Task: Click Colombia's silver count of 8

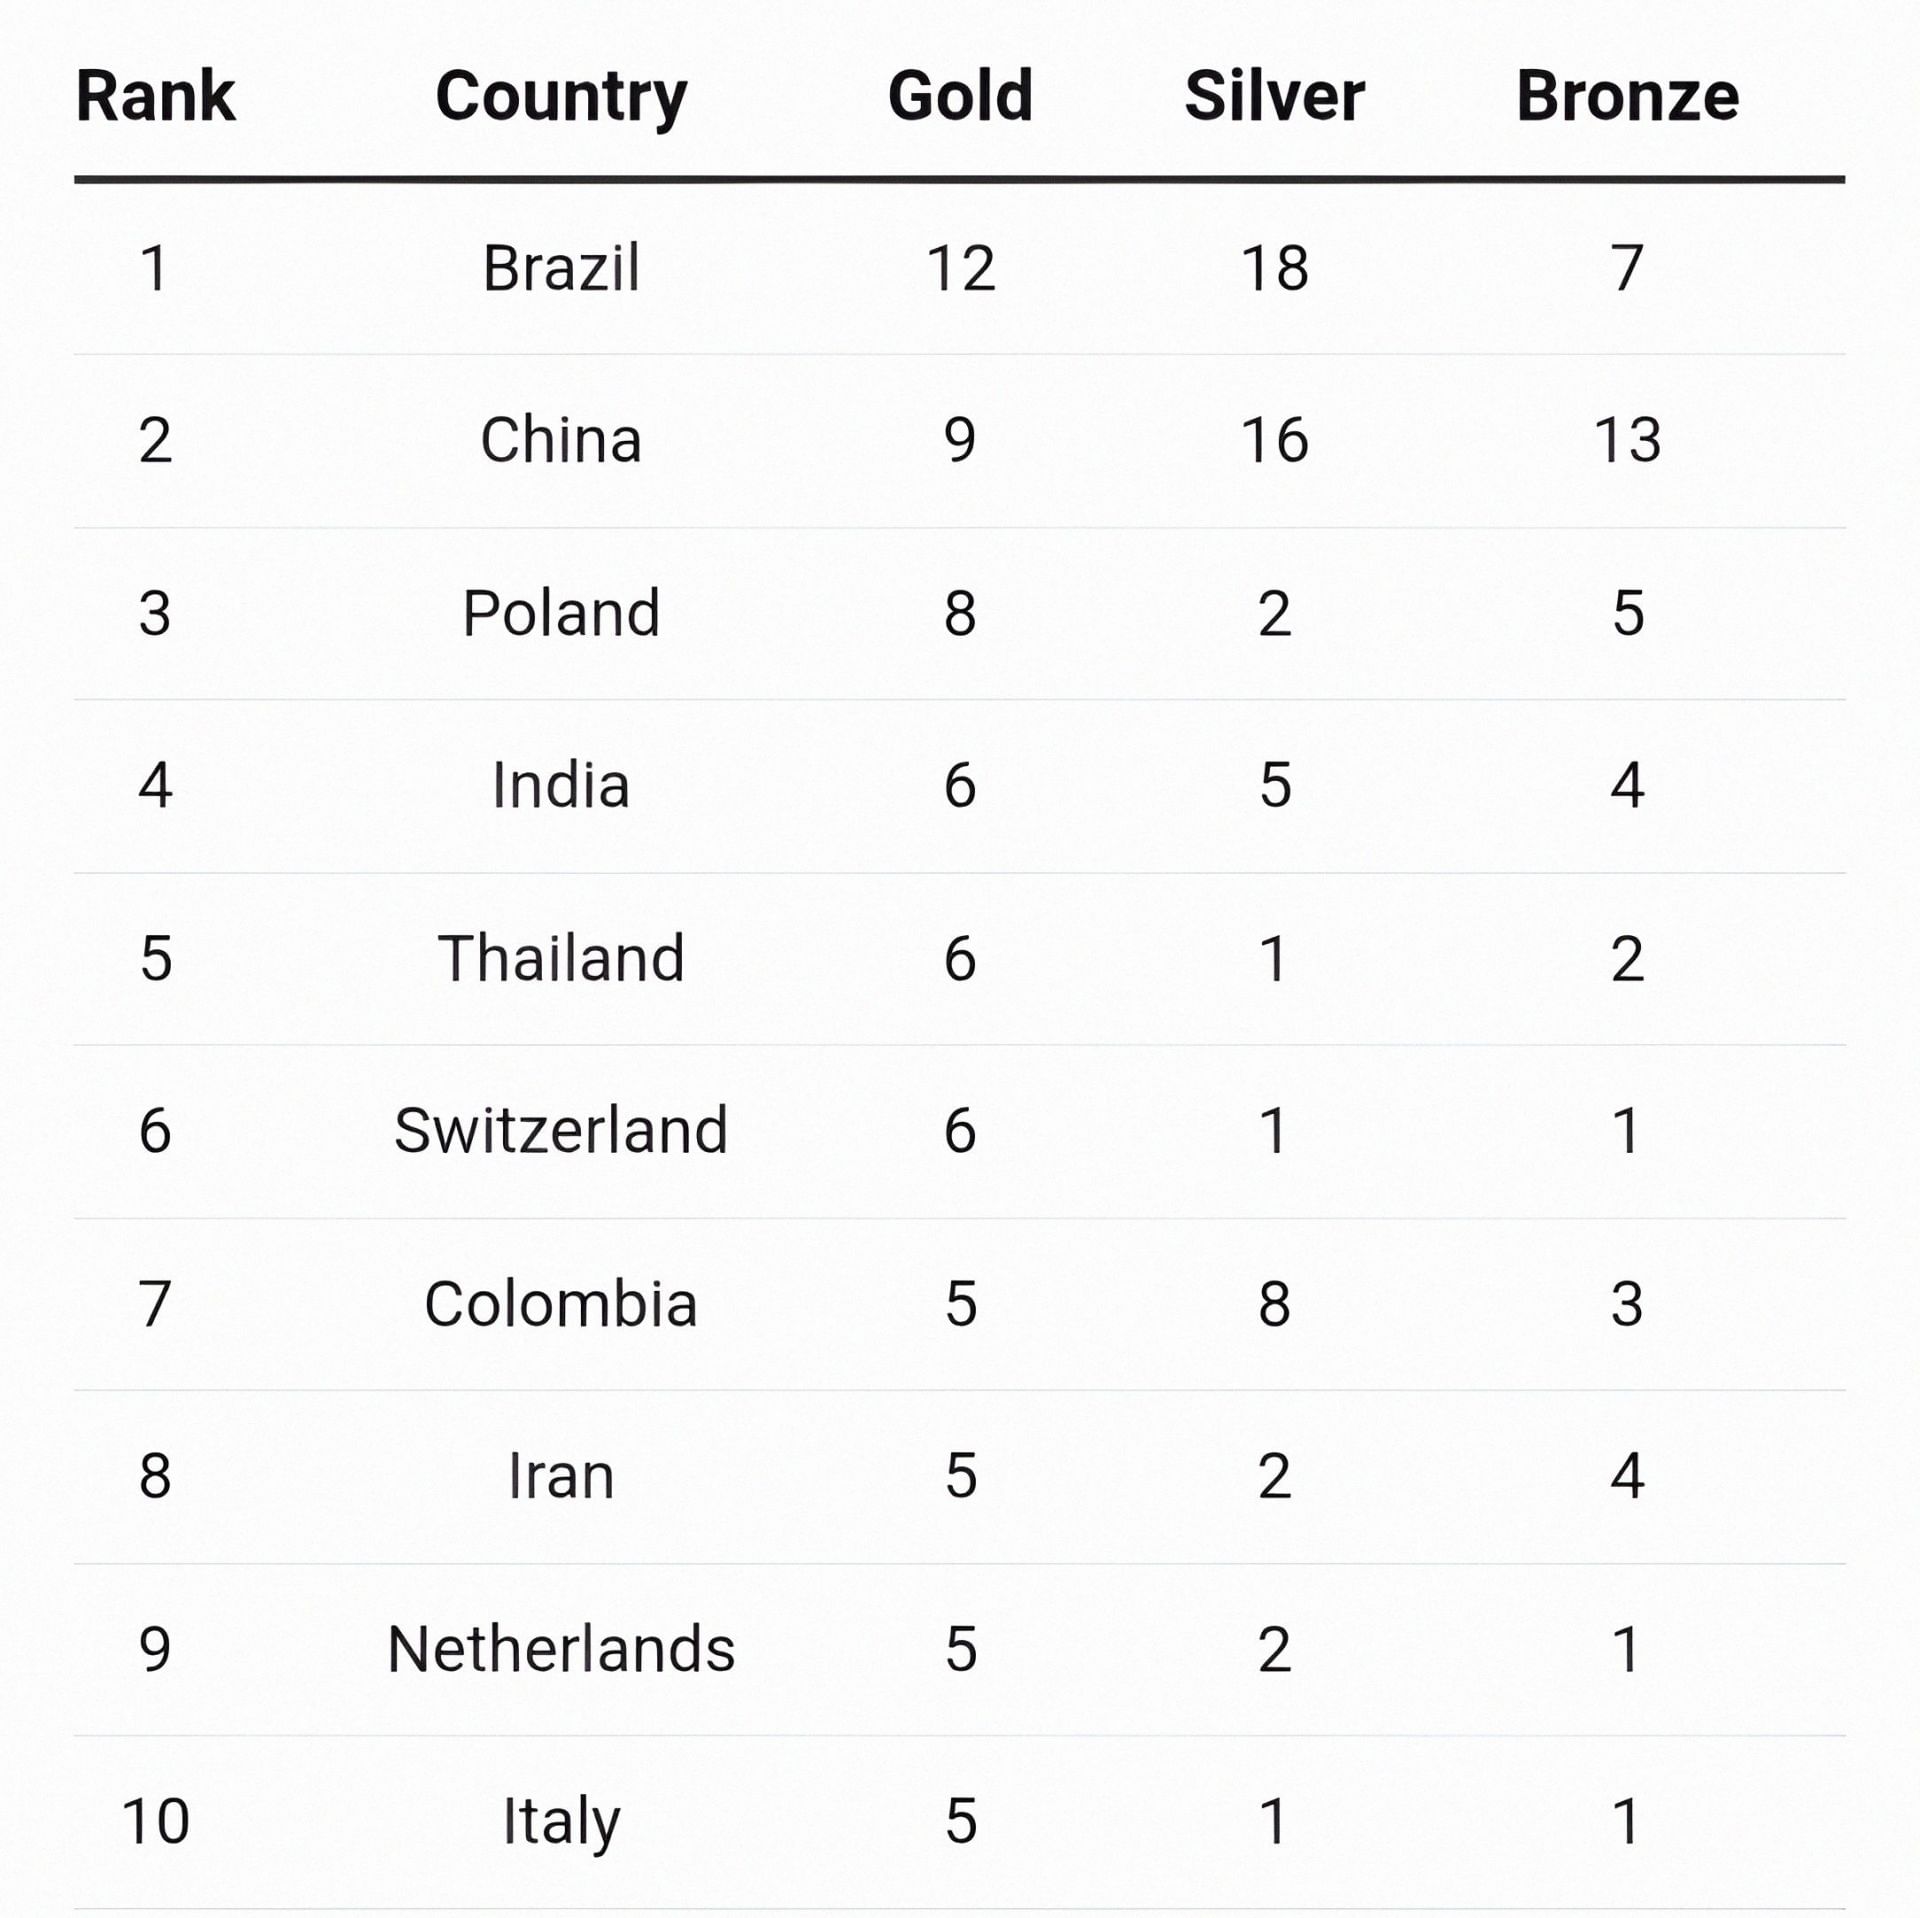Action: pyautogui.click(x=1274, y=1304)
